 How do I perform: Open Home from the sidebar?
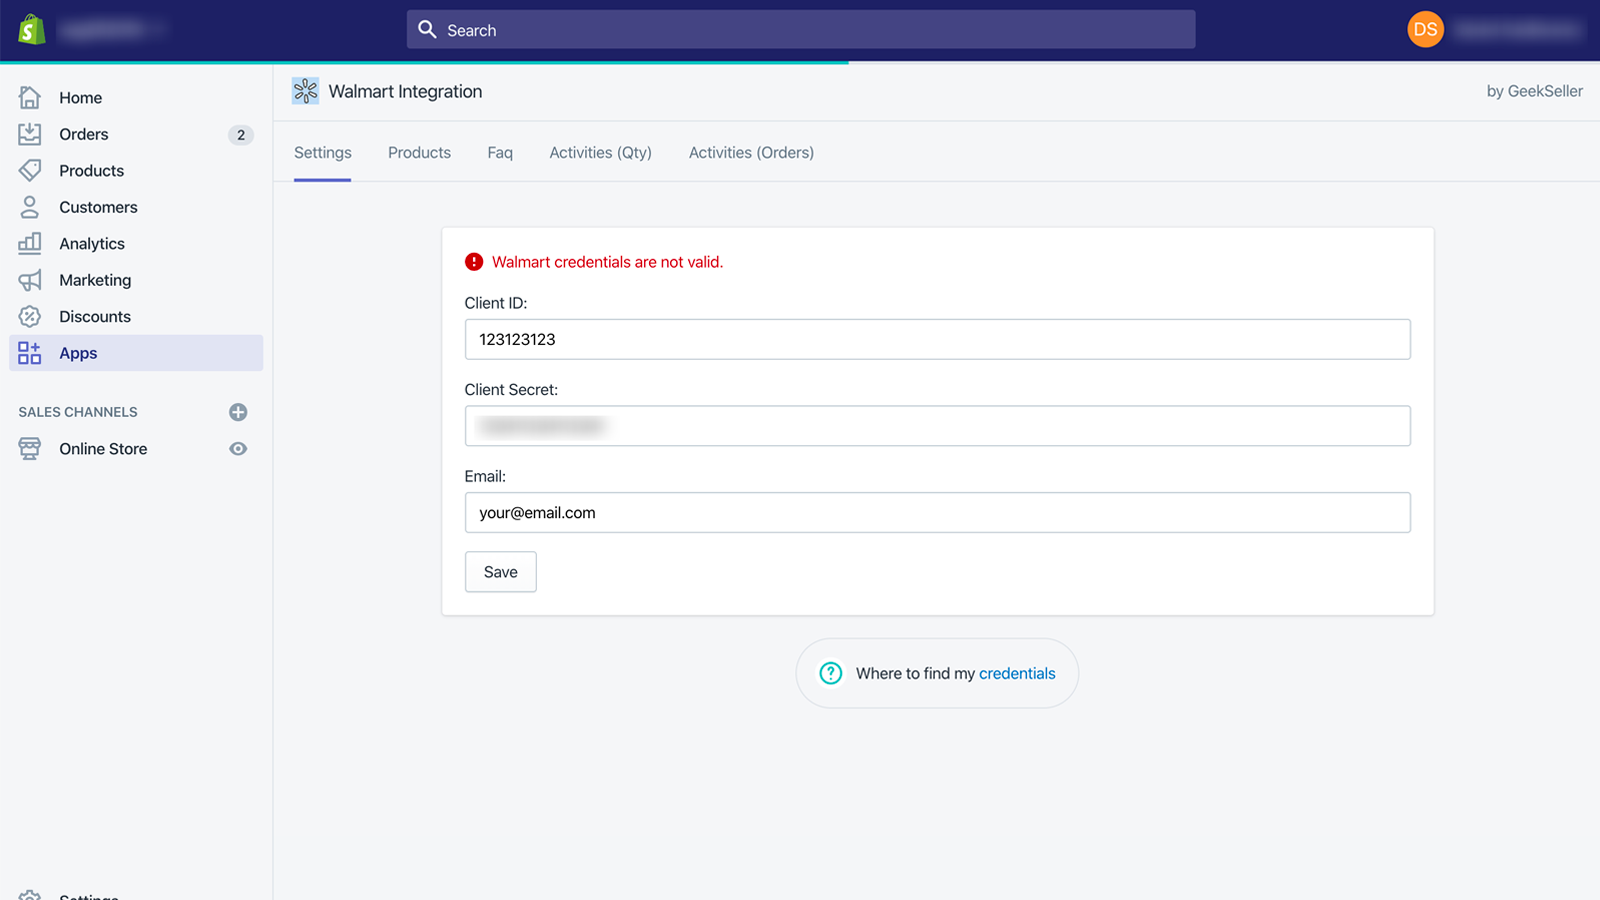[80, 98]
